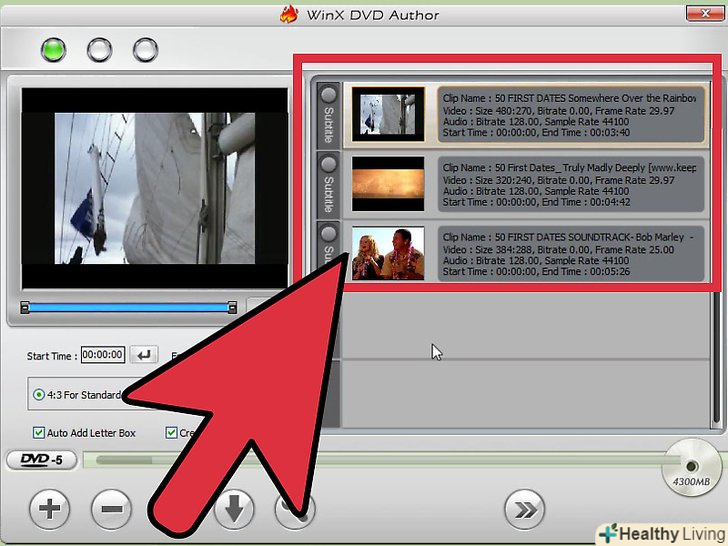Open Subtitle for the Somewhere Over the Rainbow clip

click(327, 113)
